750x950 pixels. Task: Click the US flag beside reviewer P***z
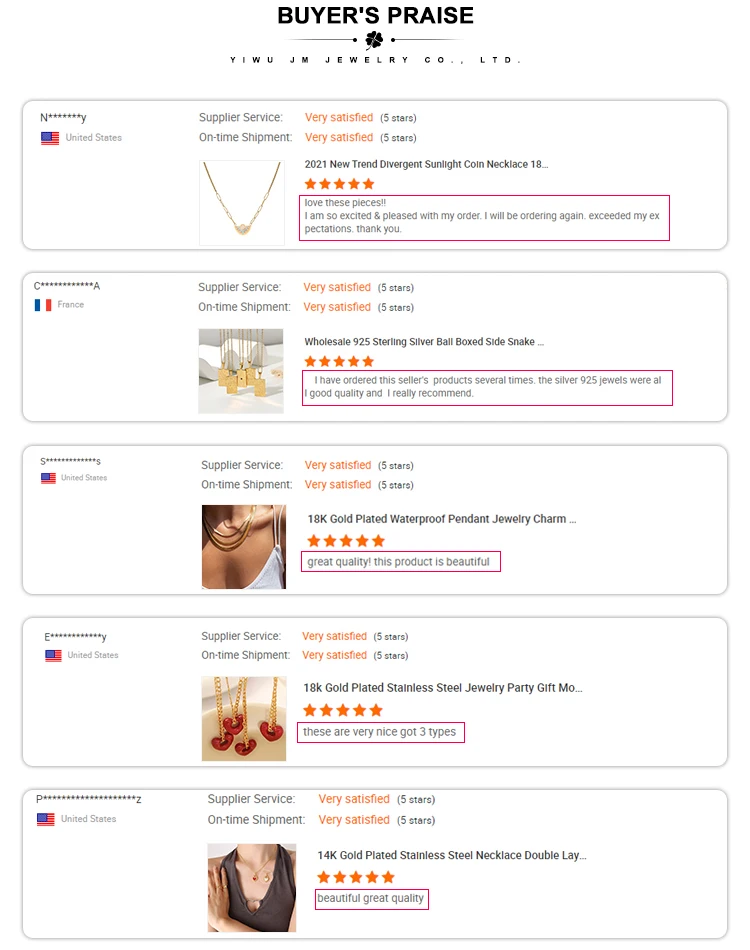coord(46,819)
